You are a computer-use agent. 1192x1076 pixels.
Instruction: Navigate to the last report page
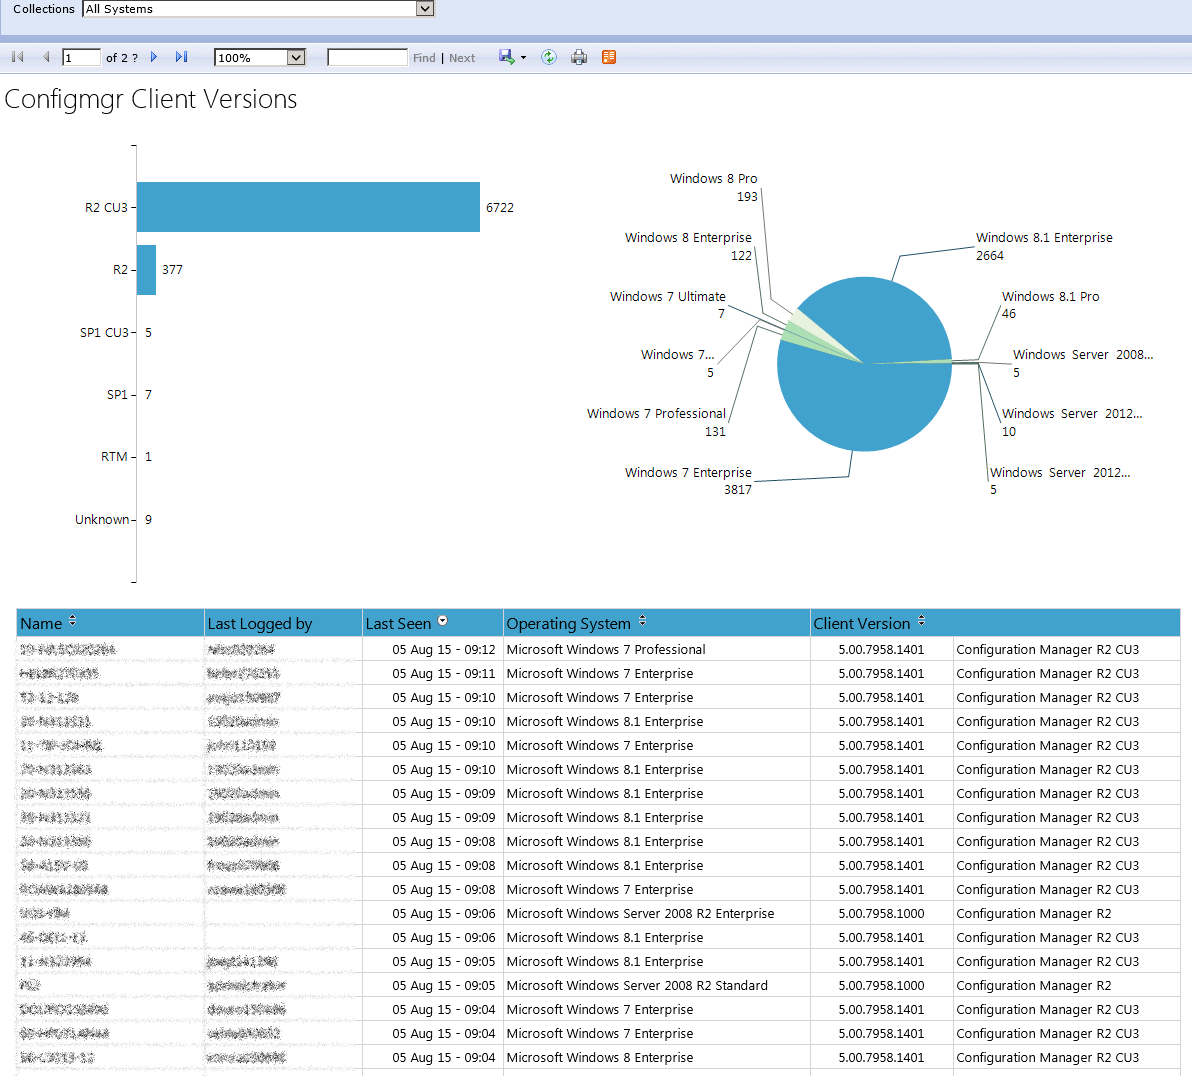tap(181, 57)
